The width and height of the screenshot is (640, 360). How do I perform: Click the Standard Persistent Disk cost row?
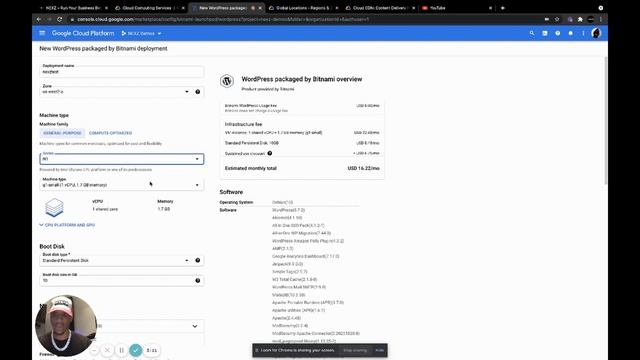coord(302,143)
